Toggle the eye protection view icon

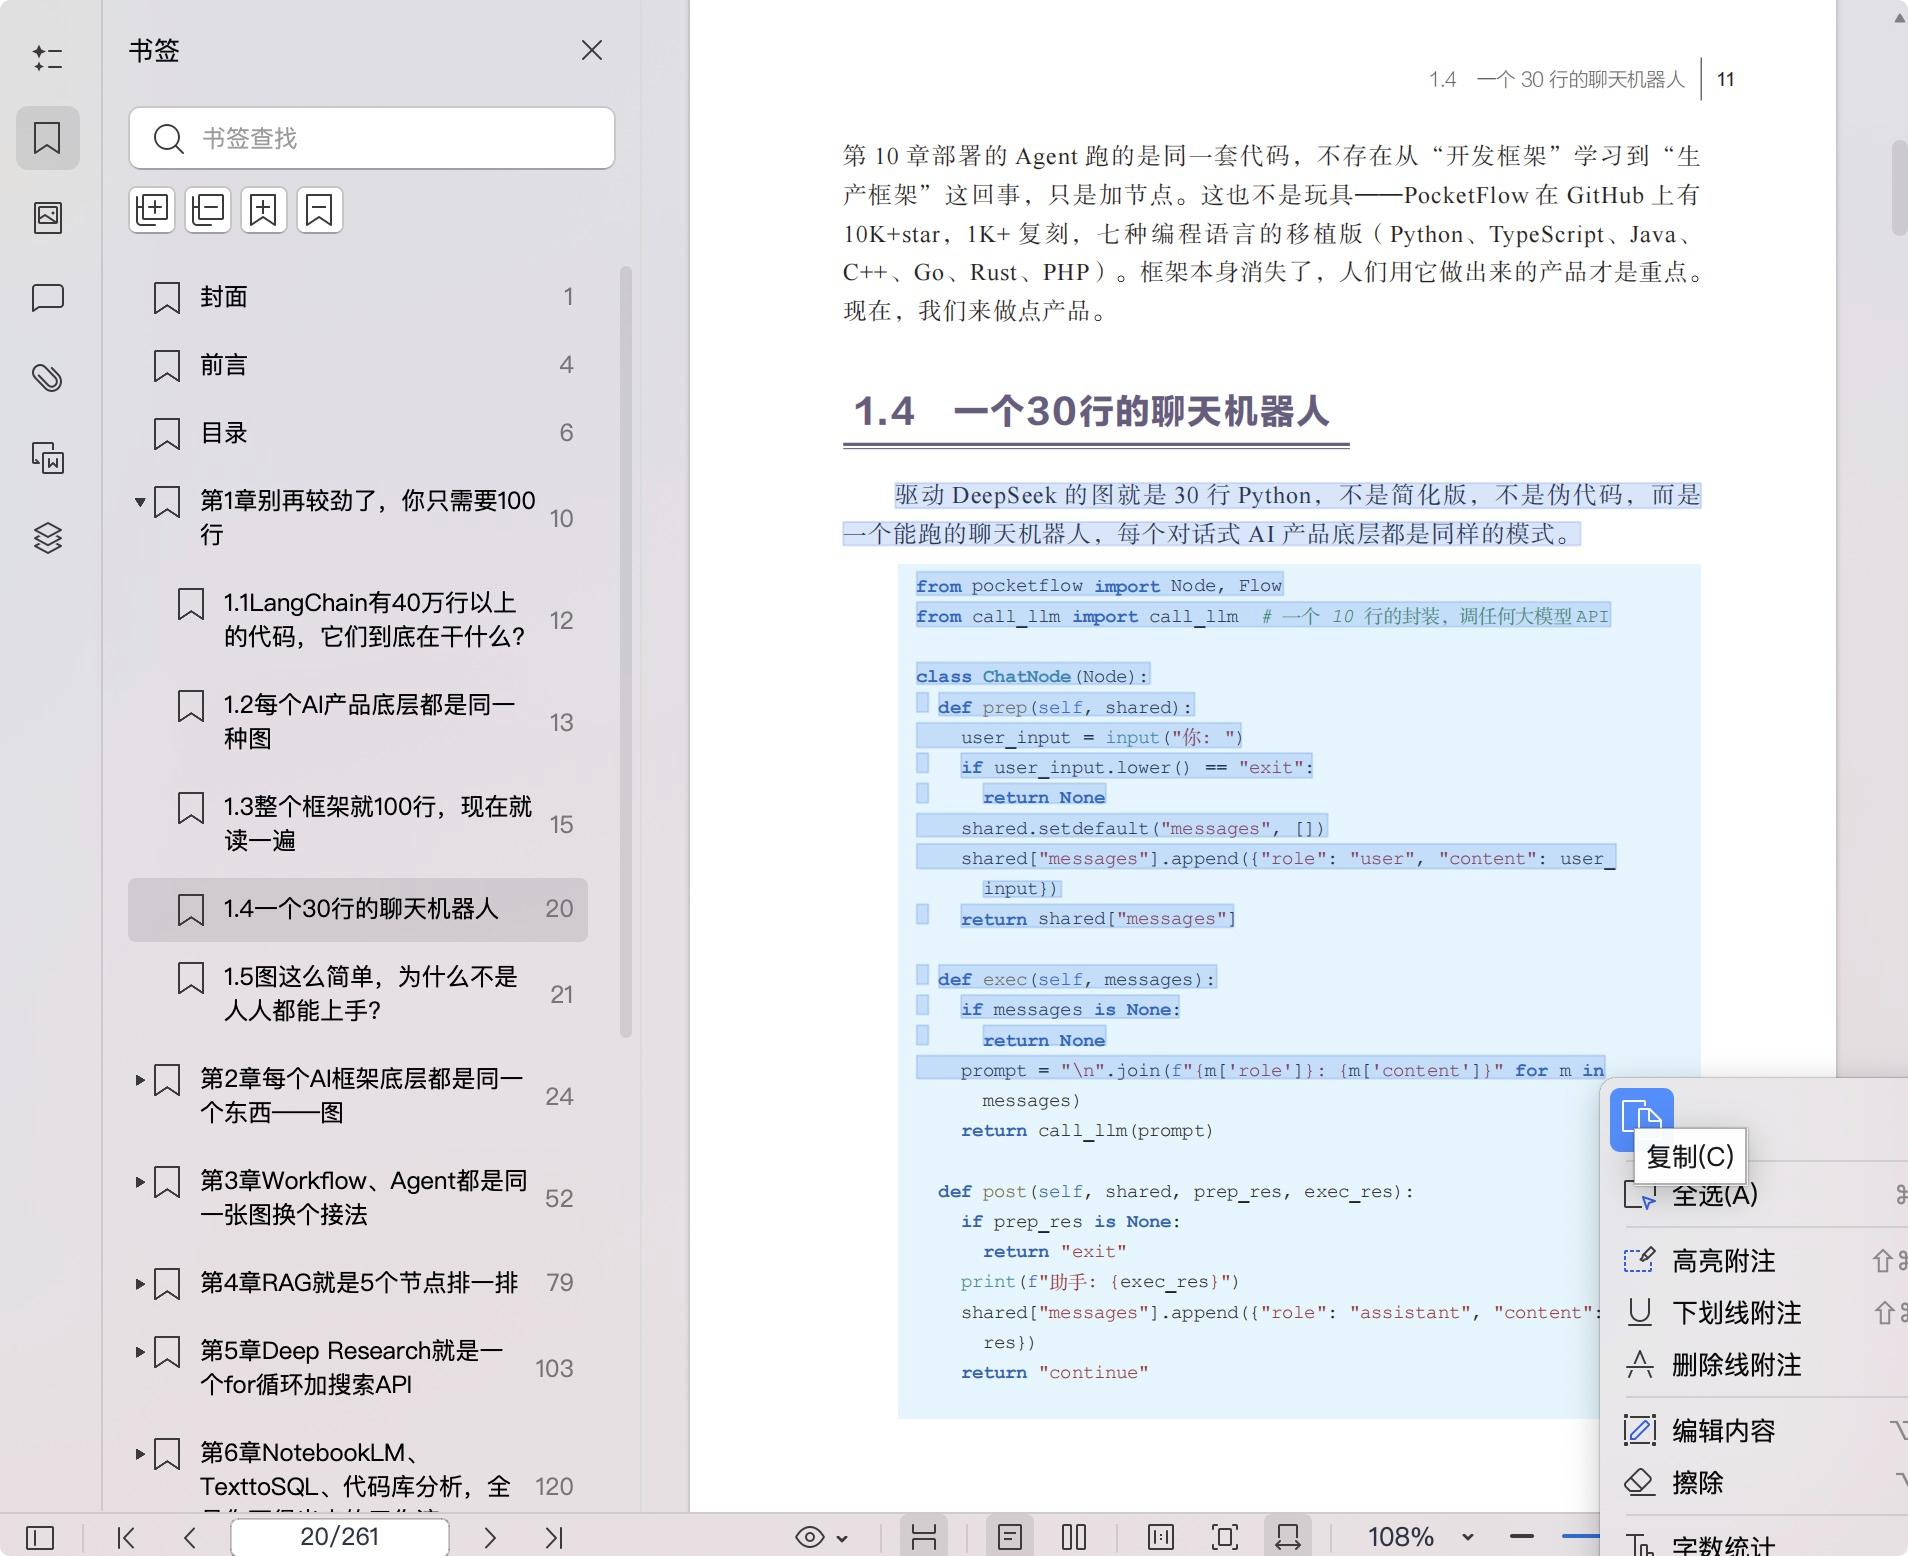pos(810,1537)
